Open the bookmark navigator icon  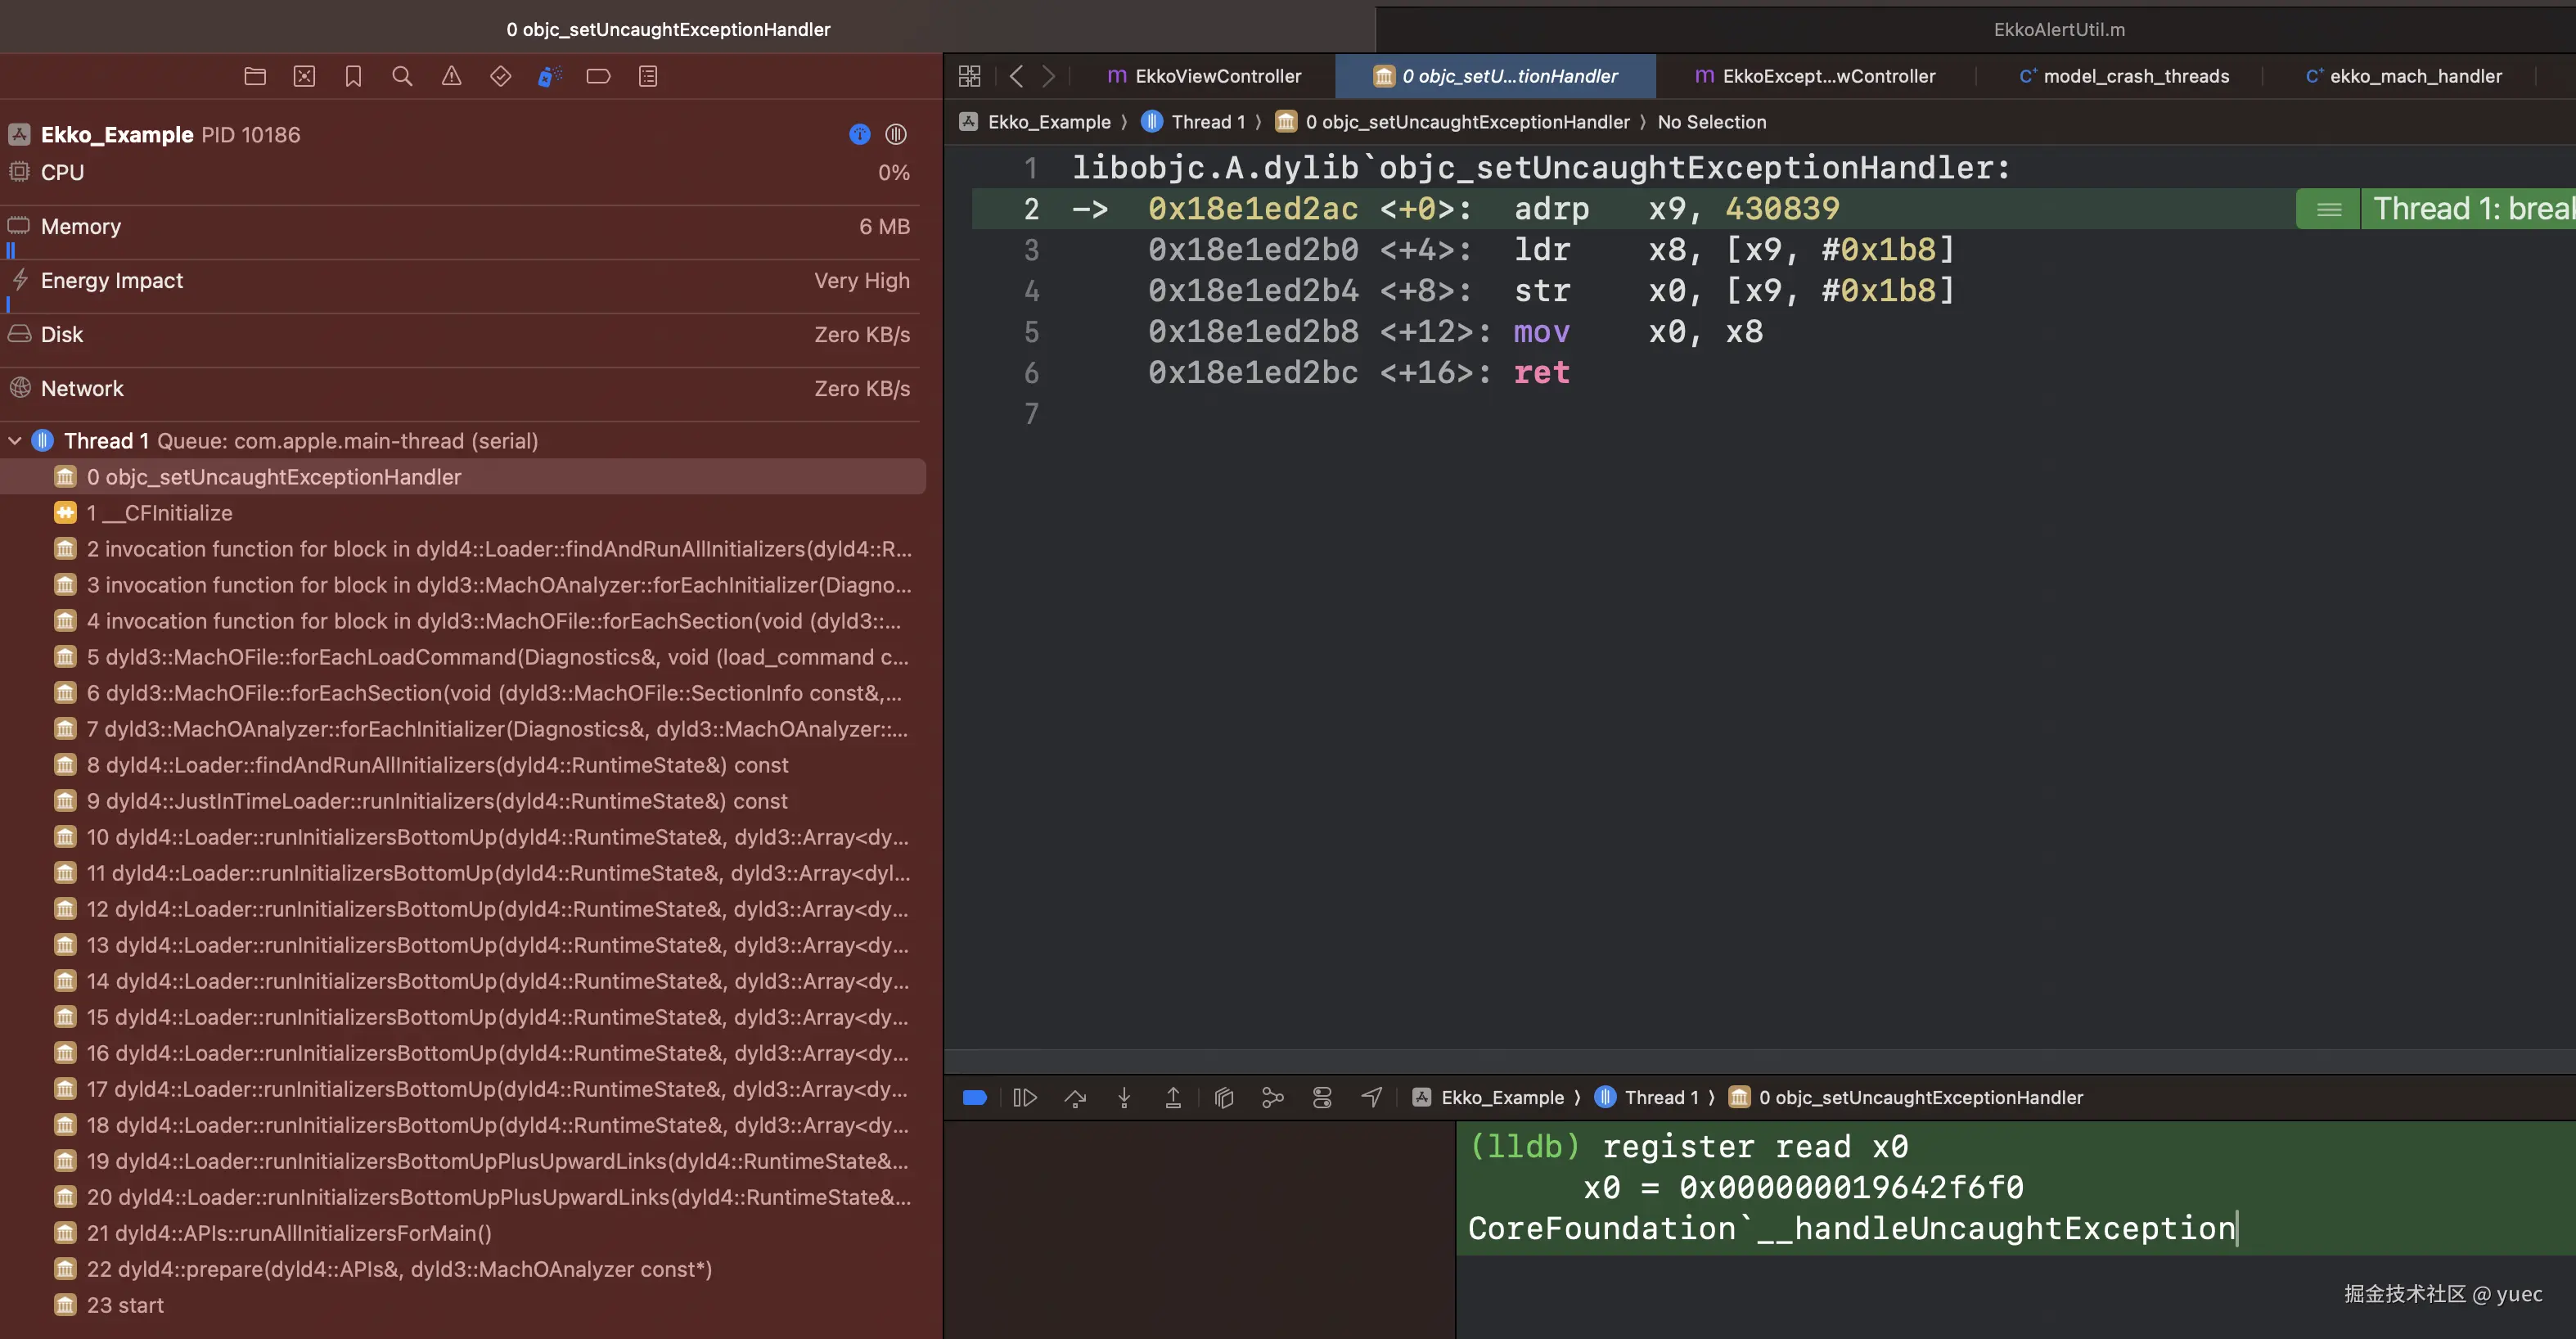point(353,76)
